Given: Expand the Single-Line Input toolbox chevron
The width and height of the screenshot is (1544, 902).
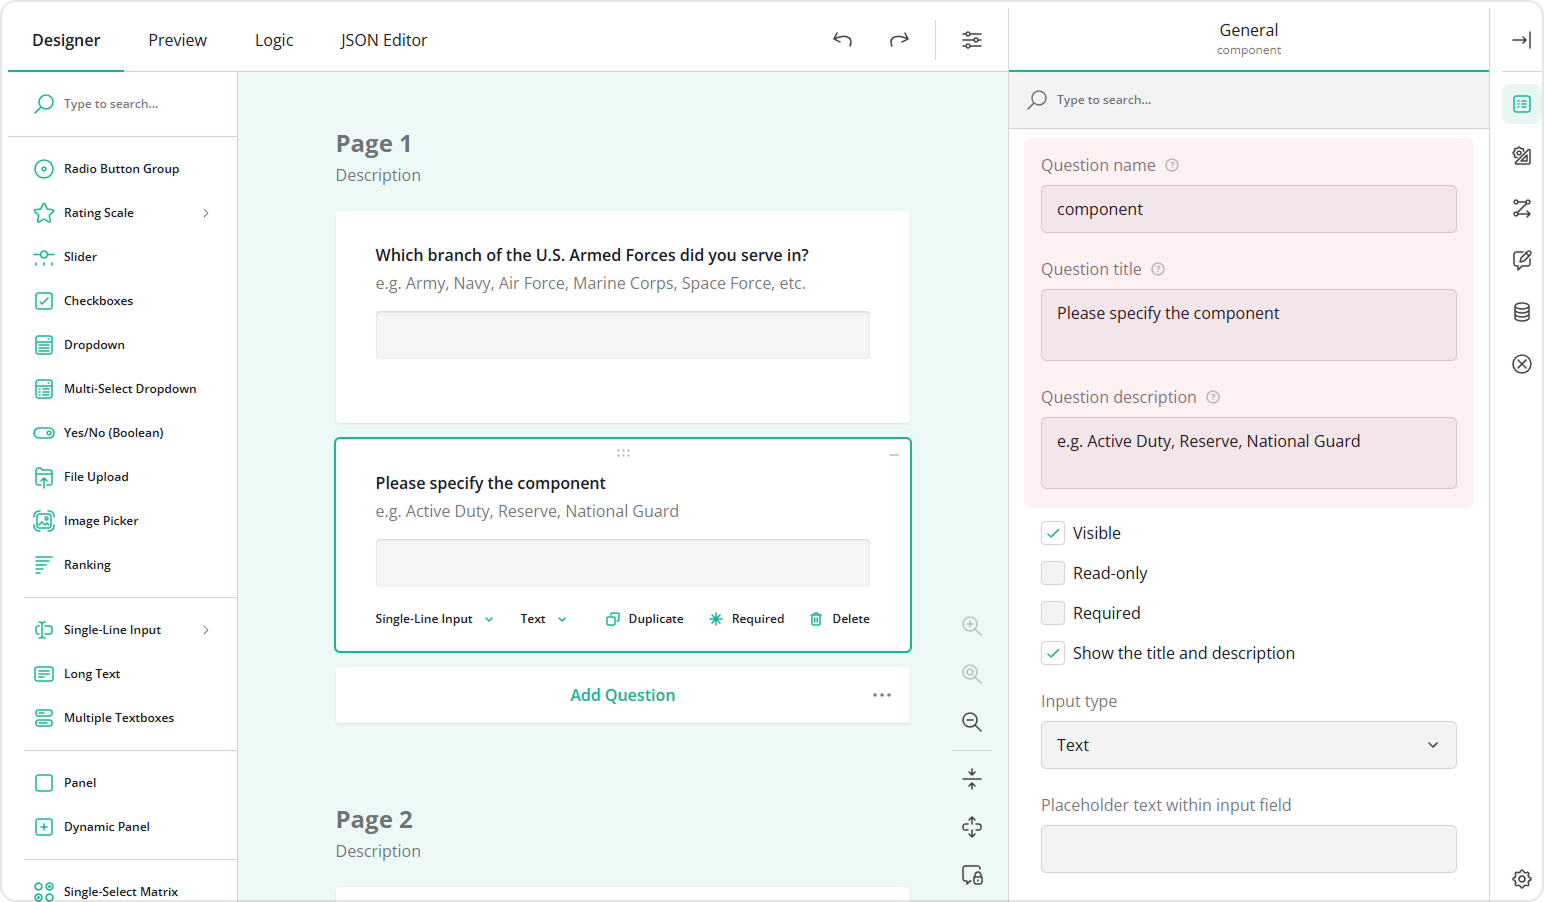Looking at the screenshot, I should click(x=206, y=629).
